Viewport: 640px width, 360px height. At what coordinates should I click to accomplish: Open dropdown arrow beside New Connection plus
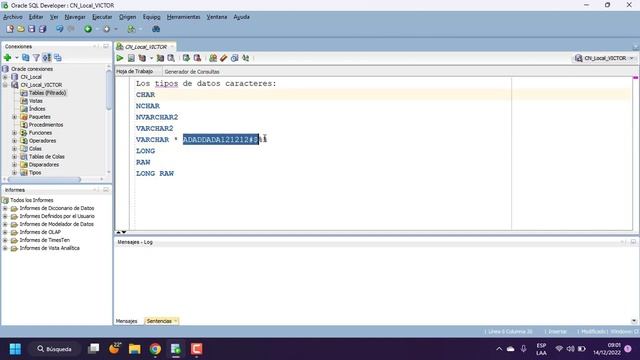(x=17, y=58)
